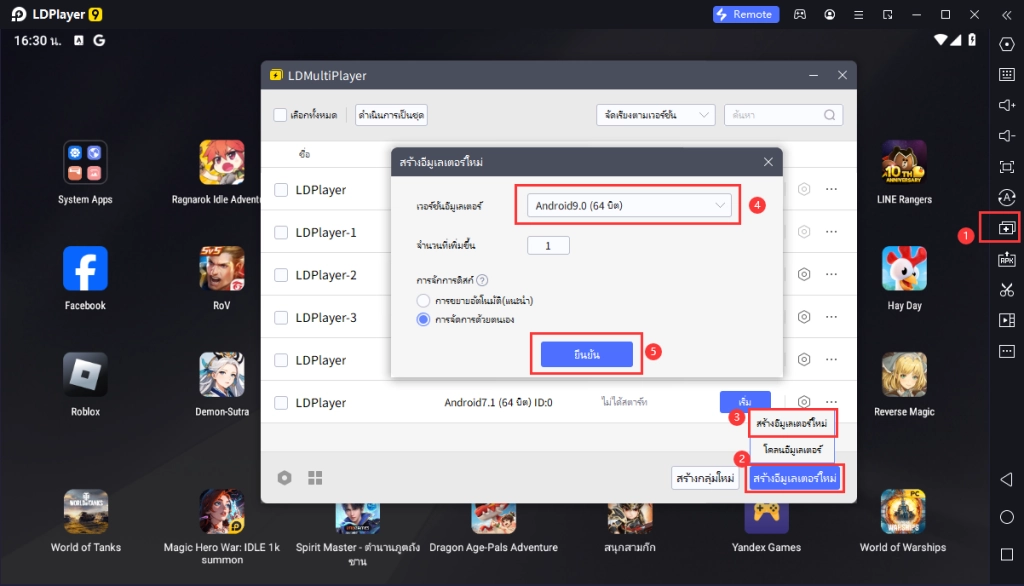This screenshot has width=1024, height=586.
Task: Open the multi-player icon in the right sidebar
Action: click(1006, 228)
